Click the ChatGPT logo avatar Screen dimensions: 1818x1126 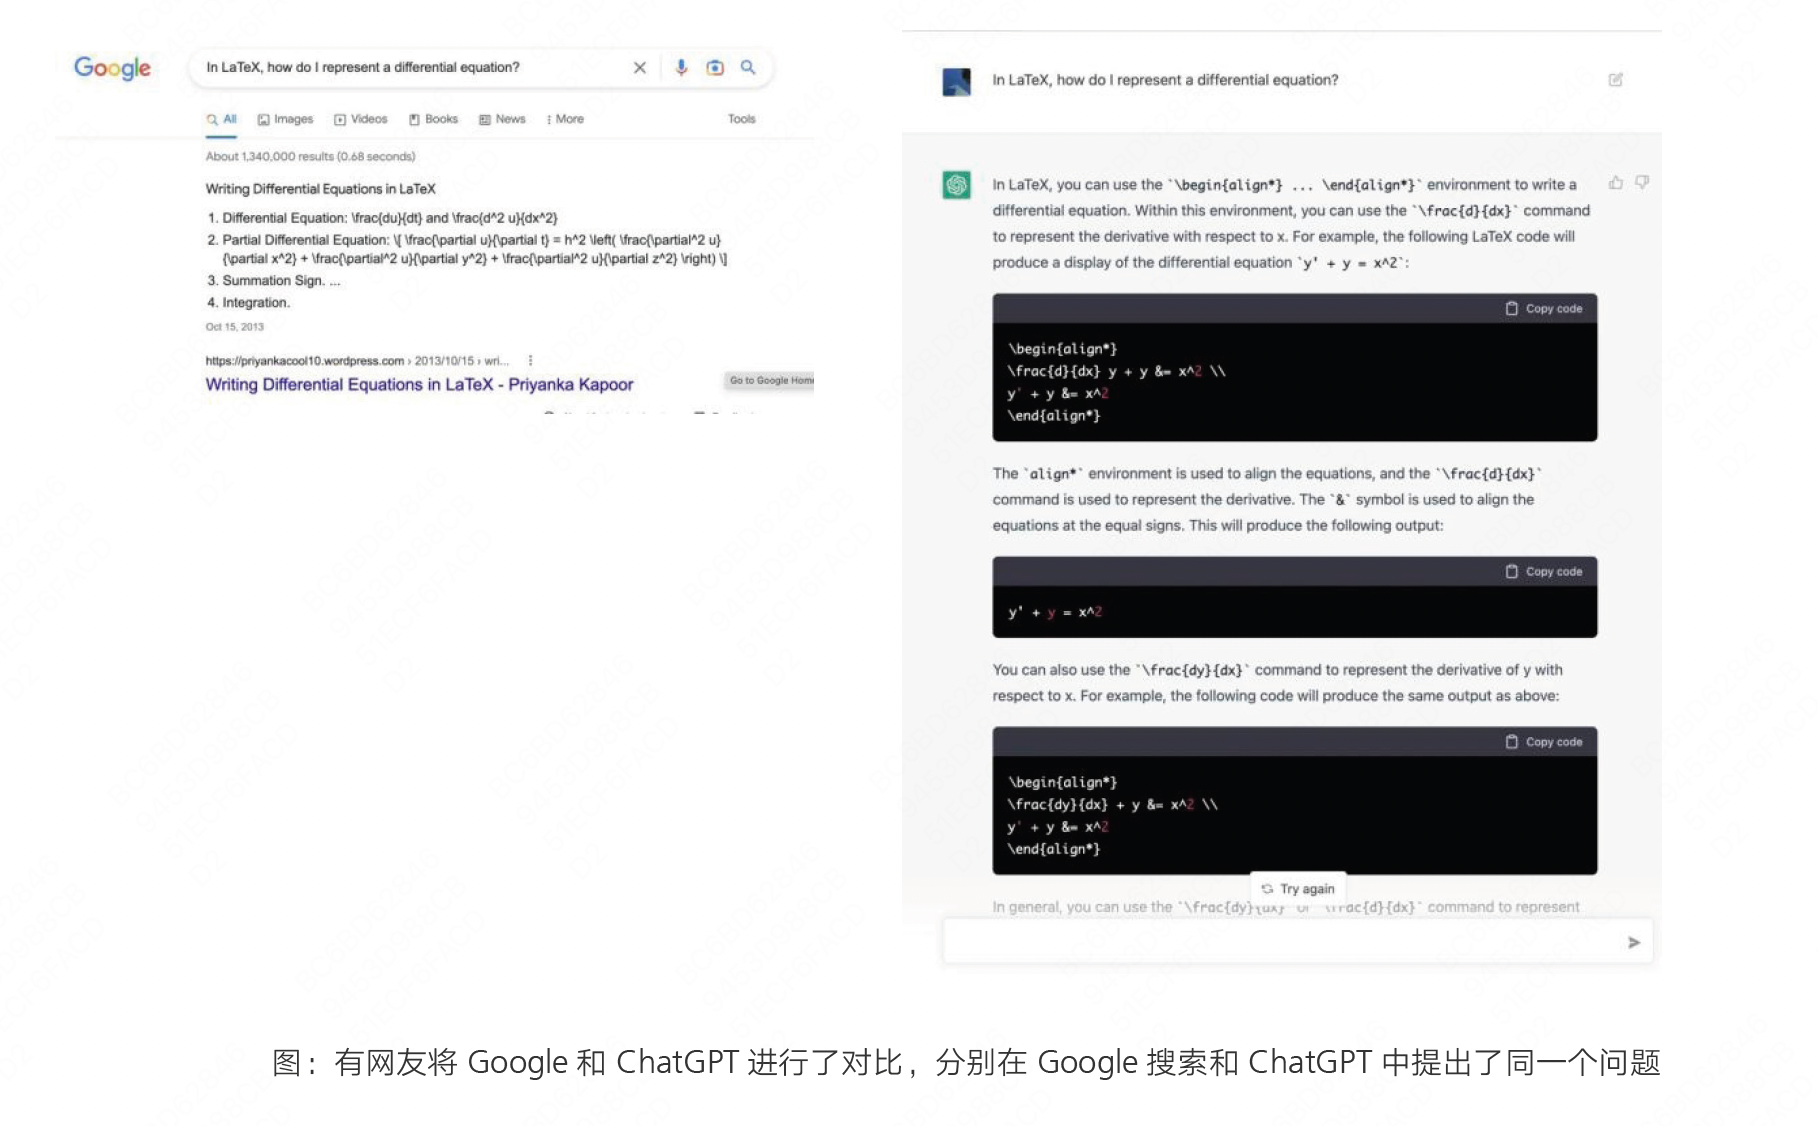pos(957,185)
